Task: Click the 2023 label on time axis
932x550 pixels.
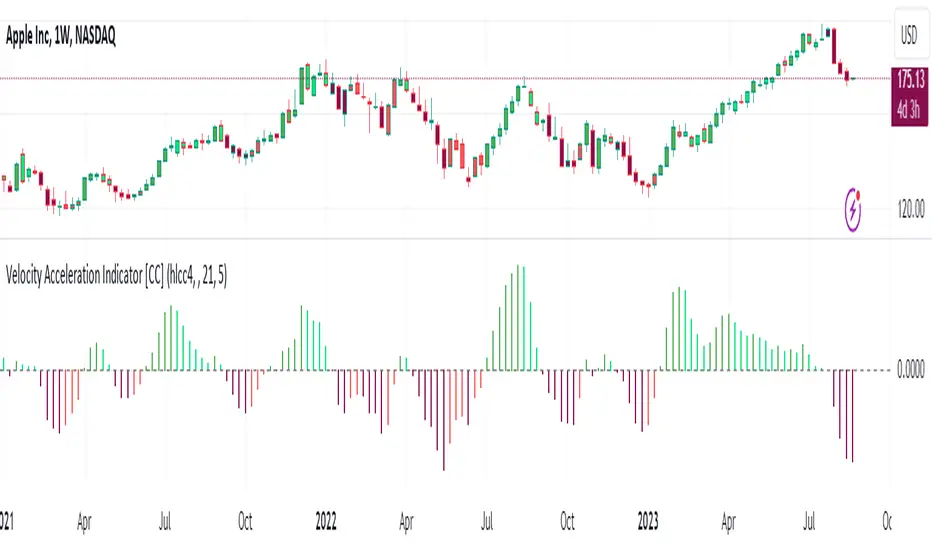Action: 645,520
